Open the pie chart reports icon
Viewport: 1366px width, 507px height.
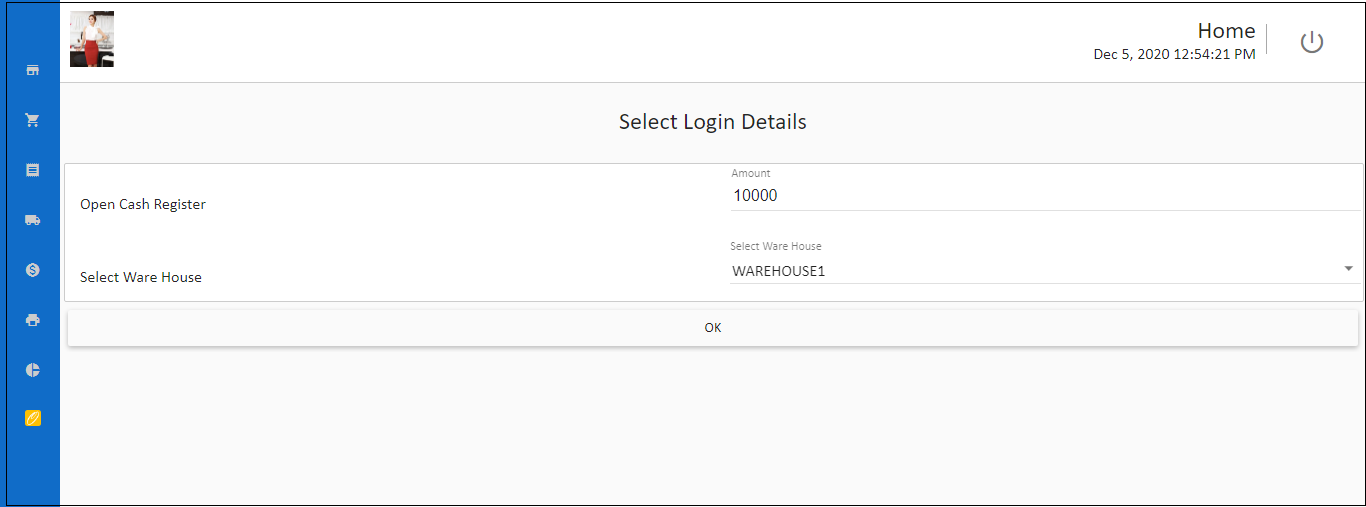tap(32, 370)
